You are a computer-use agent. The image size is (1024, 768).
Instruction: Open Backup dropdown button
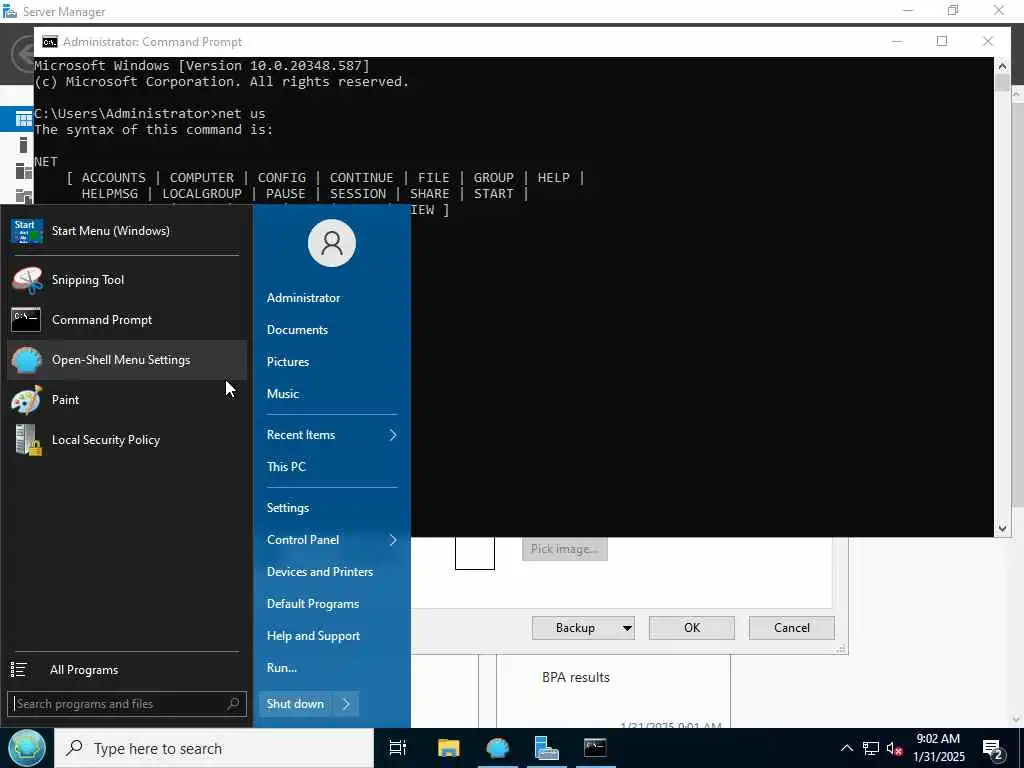click(583, 628)
